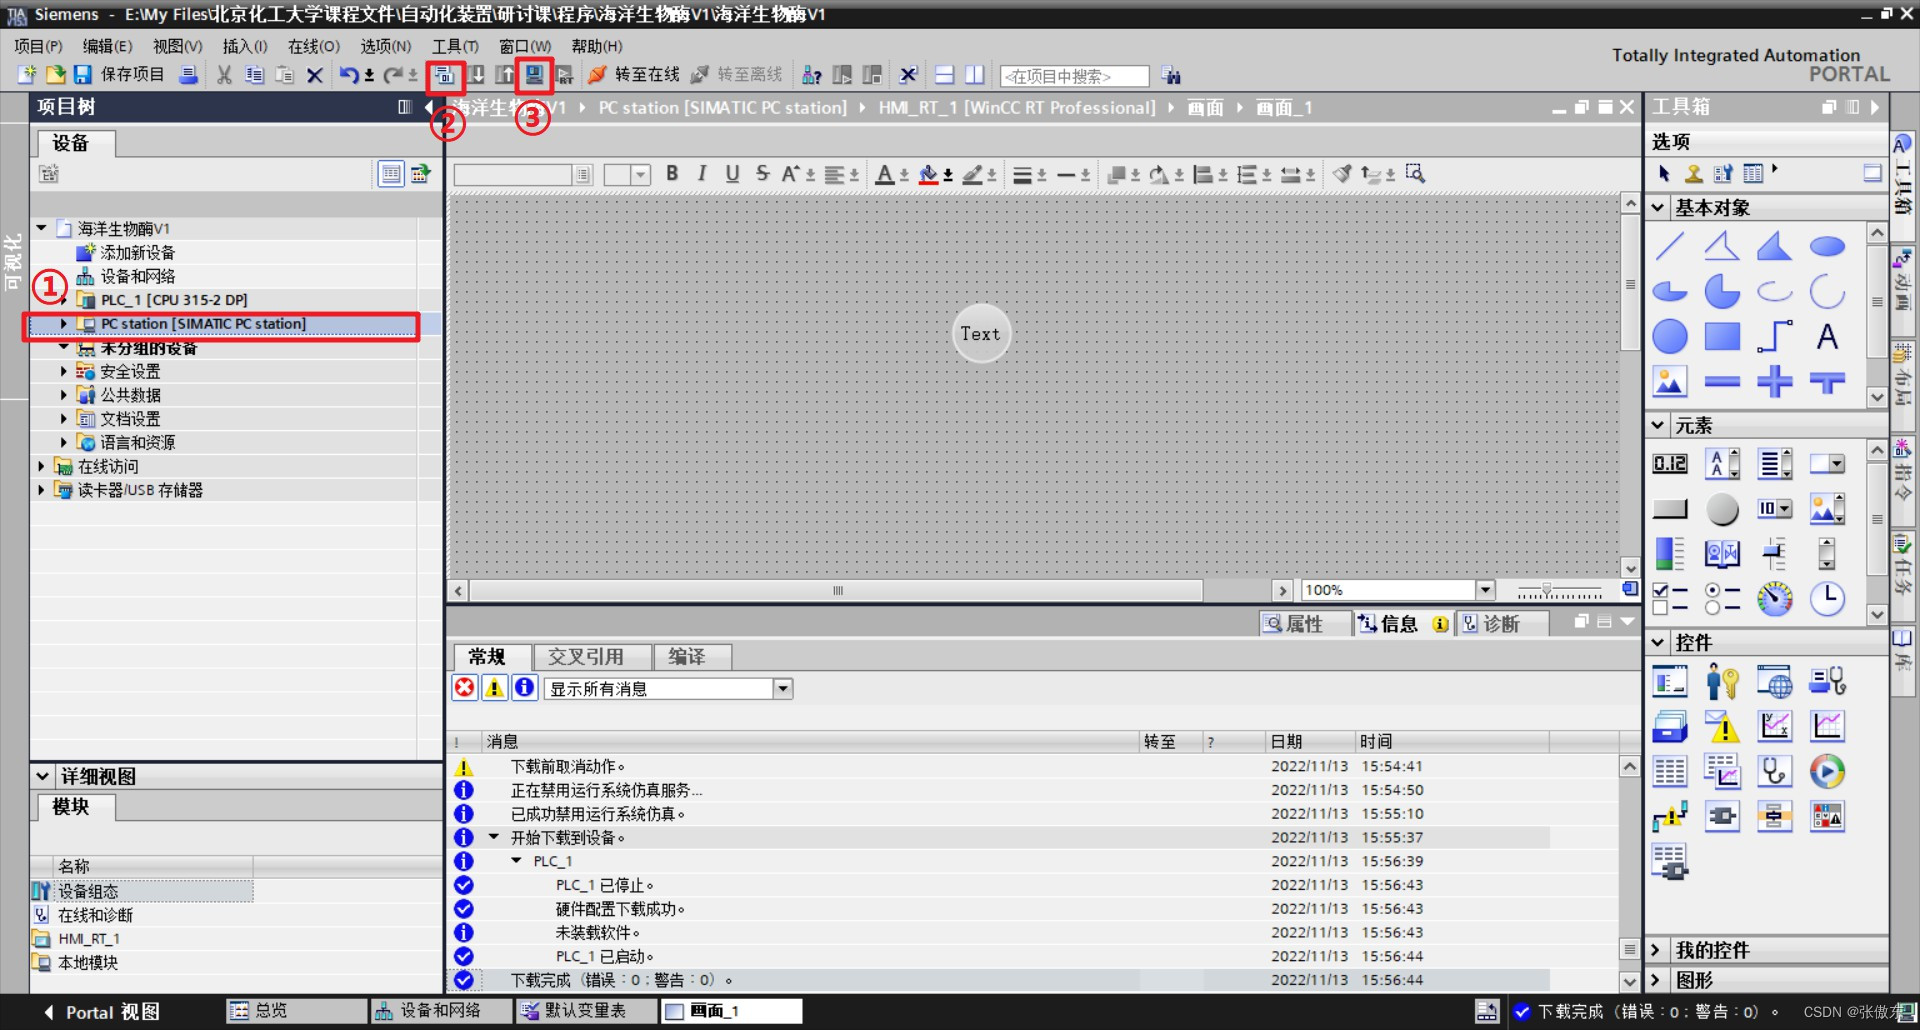Select the Graphic view tool in 基本对象
The image size is (1920, 1030).
1669,381
